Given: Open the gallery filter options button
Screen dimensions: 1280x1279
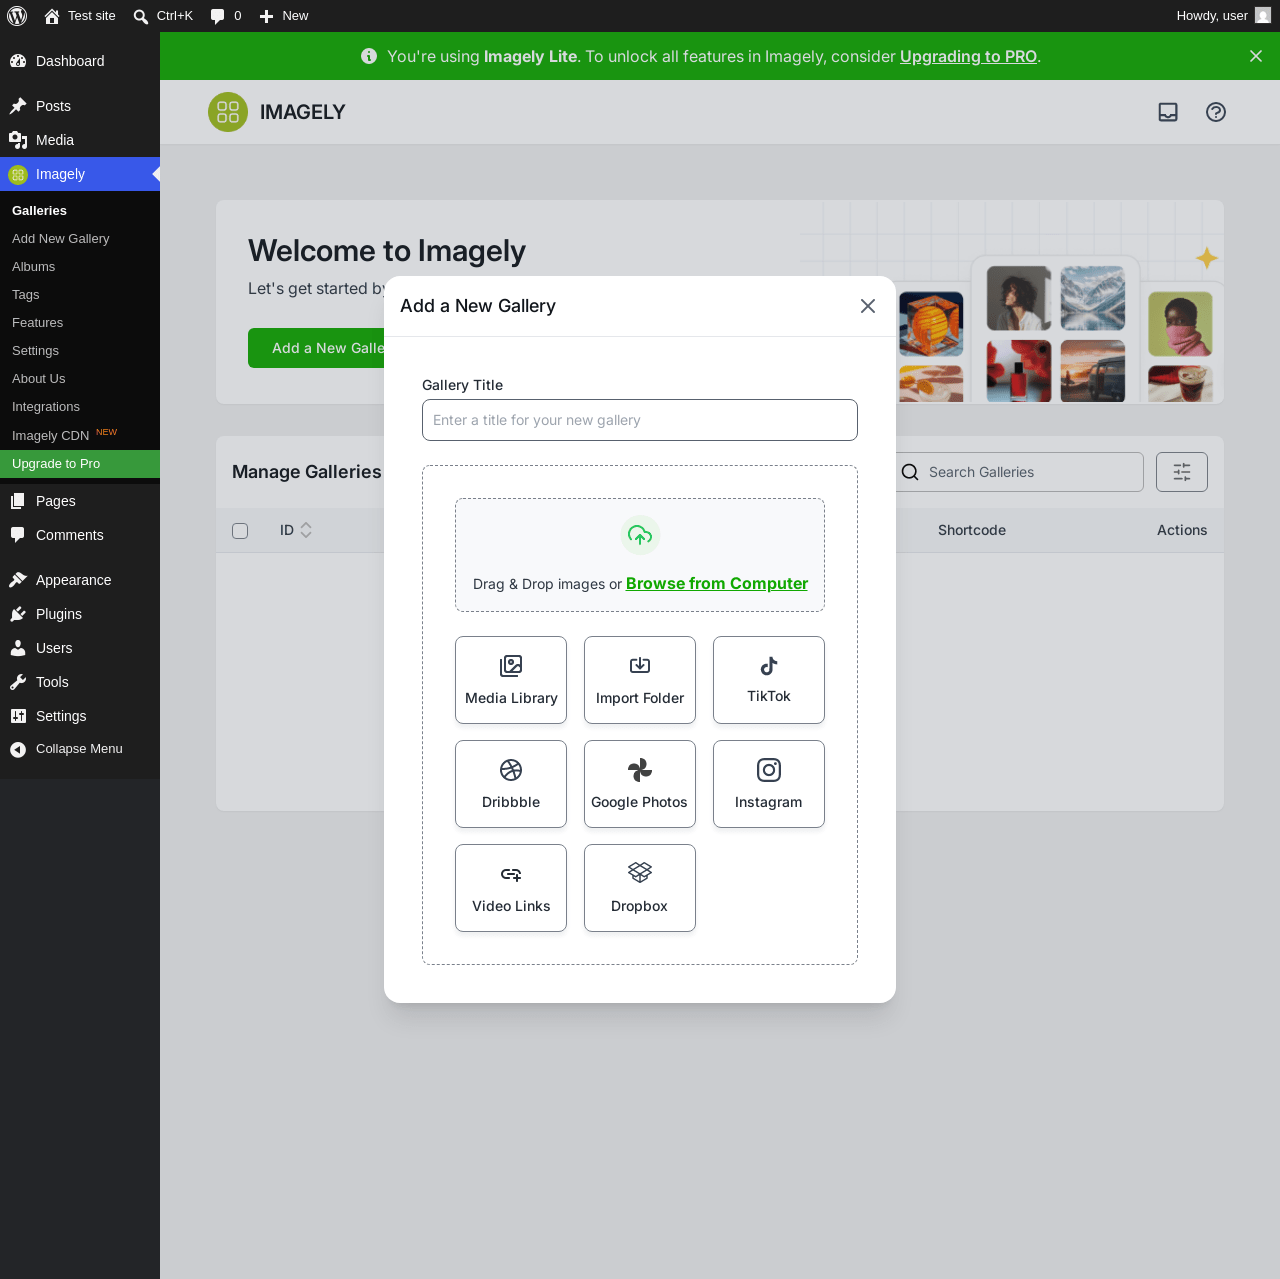Looking at the screenshot, I should [1182, 472].
